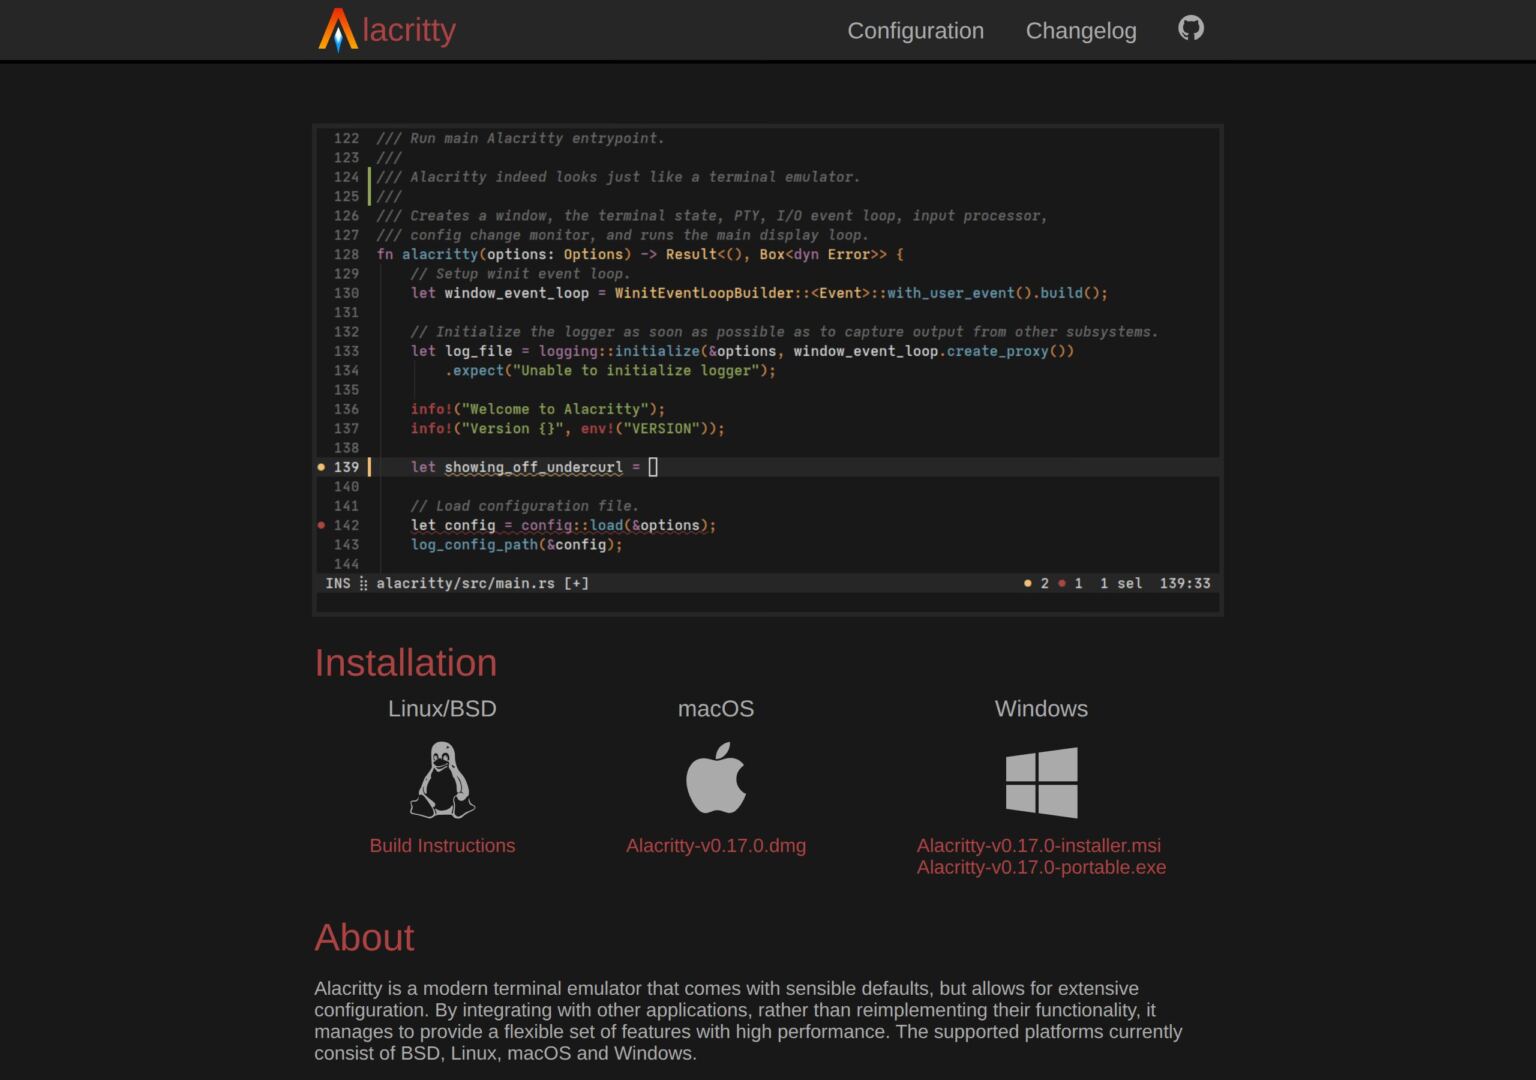1536x1080 pixels.
Task: Click the Windows logo icon
Action: point(1041,782)
